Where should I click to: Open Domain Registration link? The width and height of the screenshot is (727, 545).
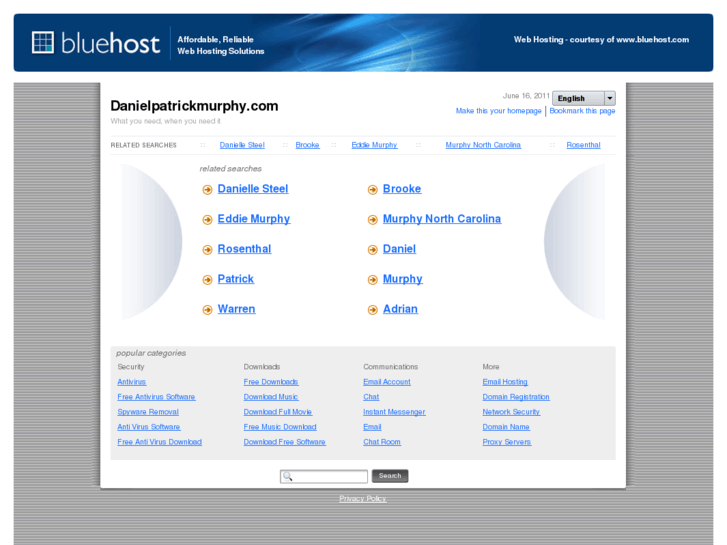tap(516, 397)
